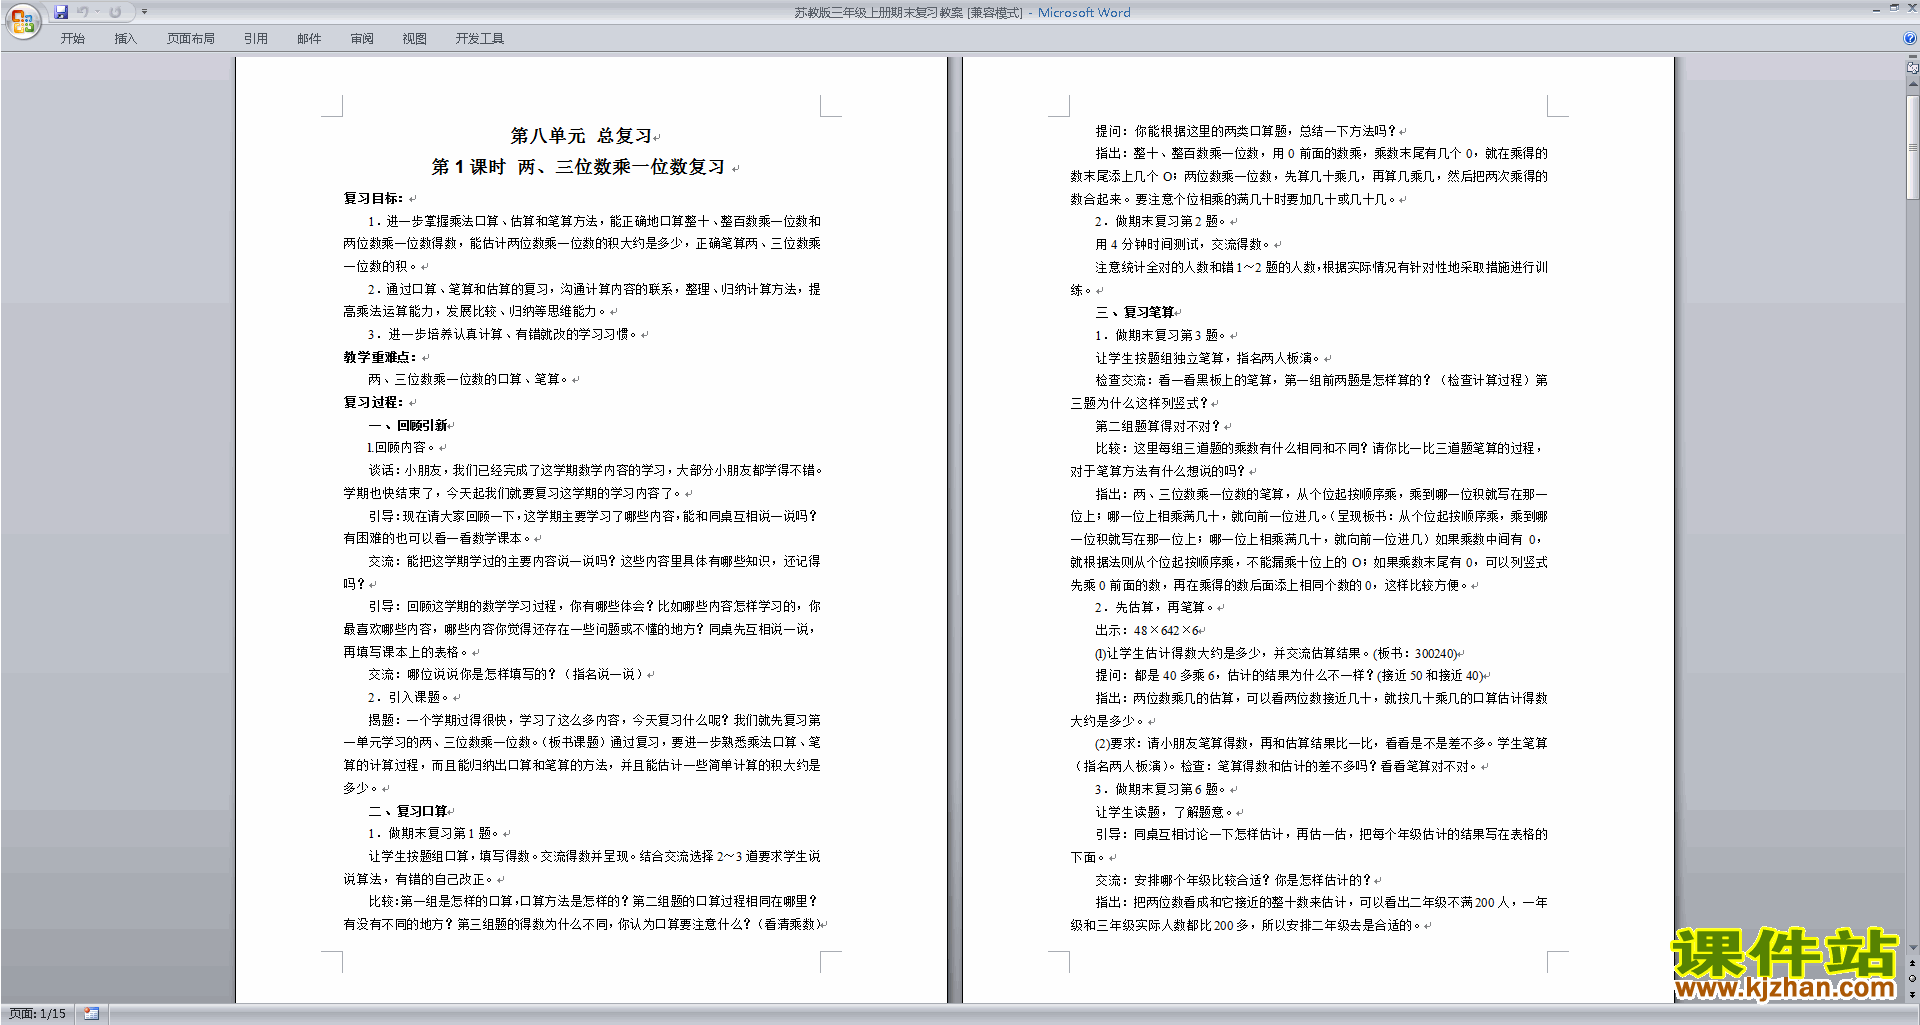Click the line 出示: 48×642×6

[1148, 630]
